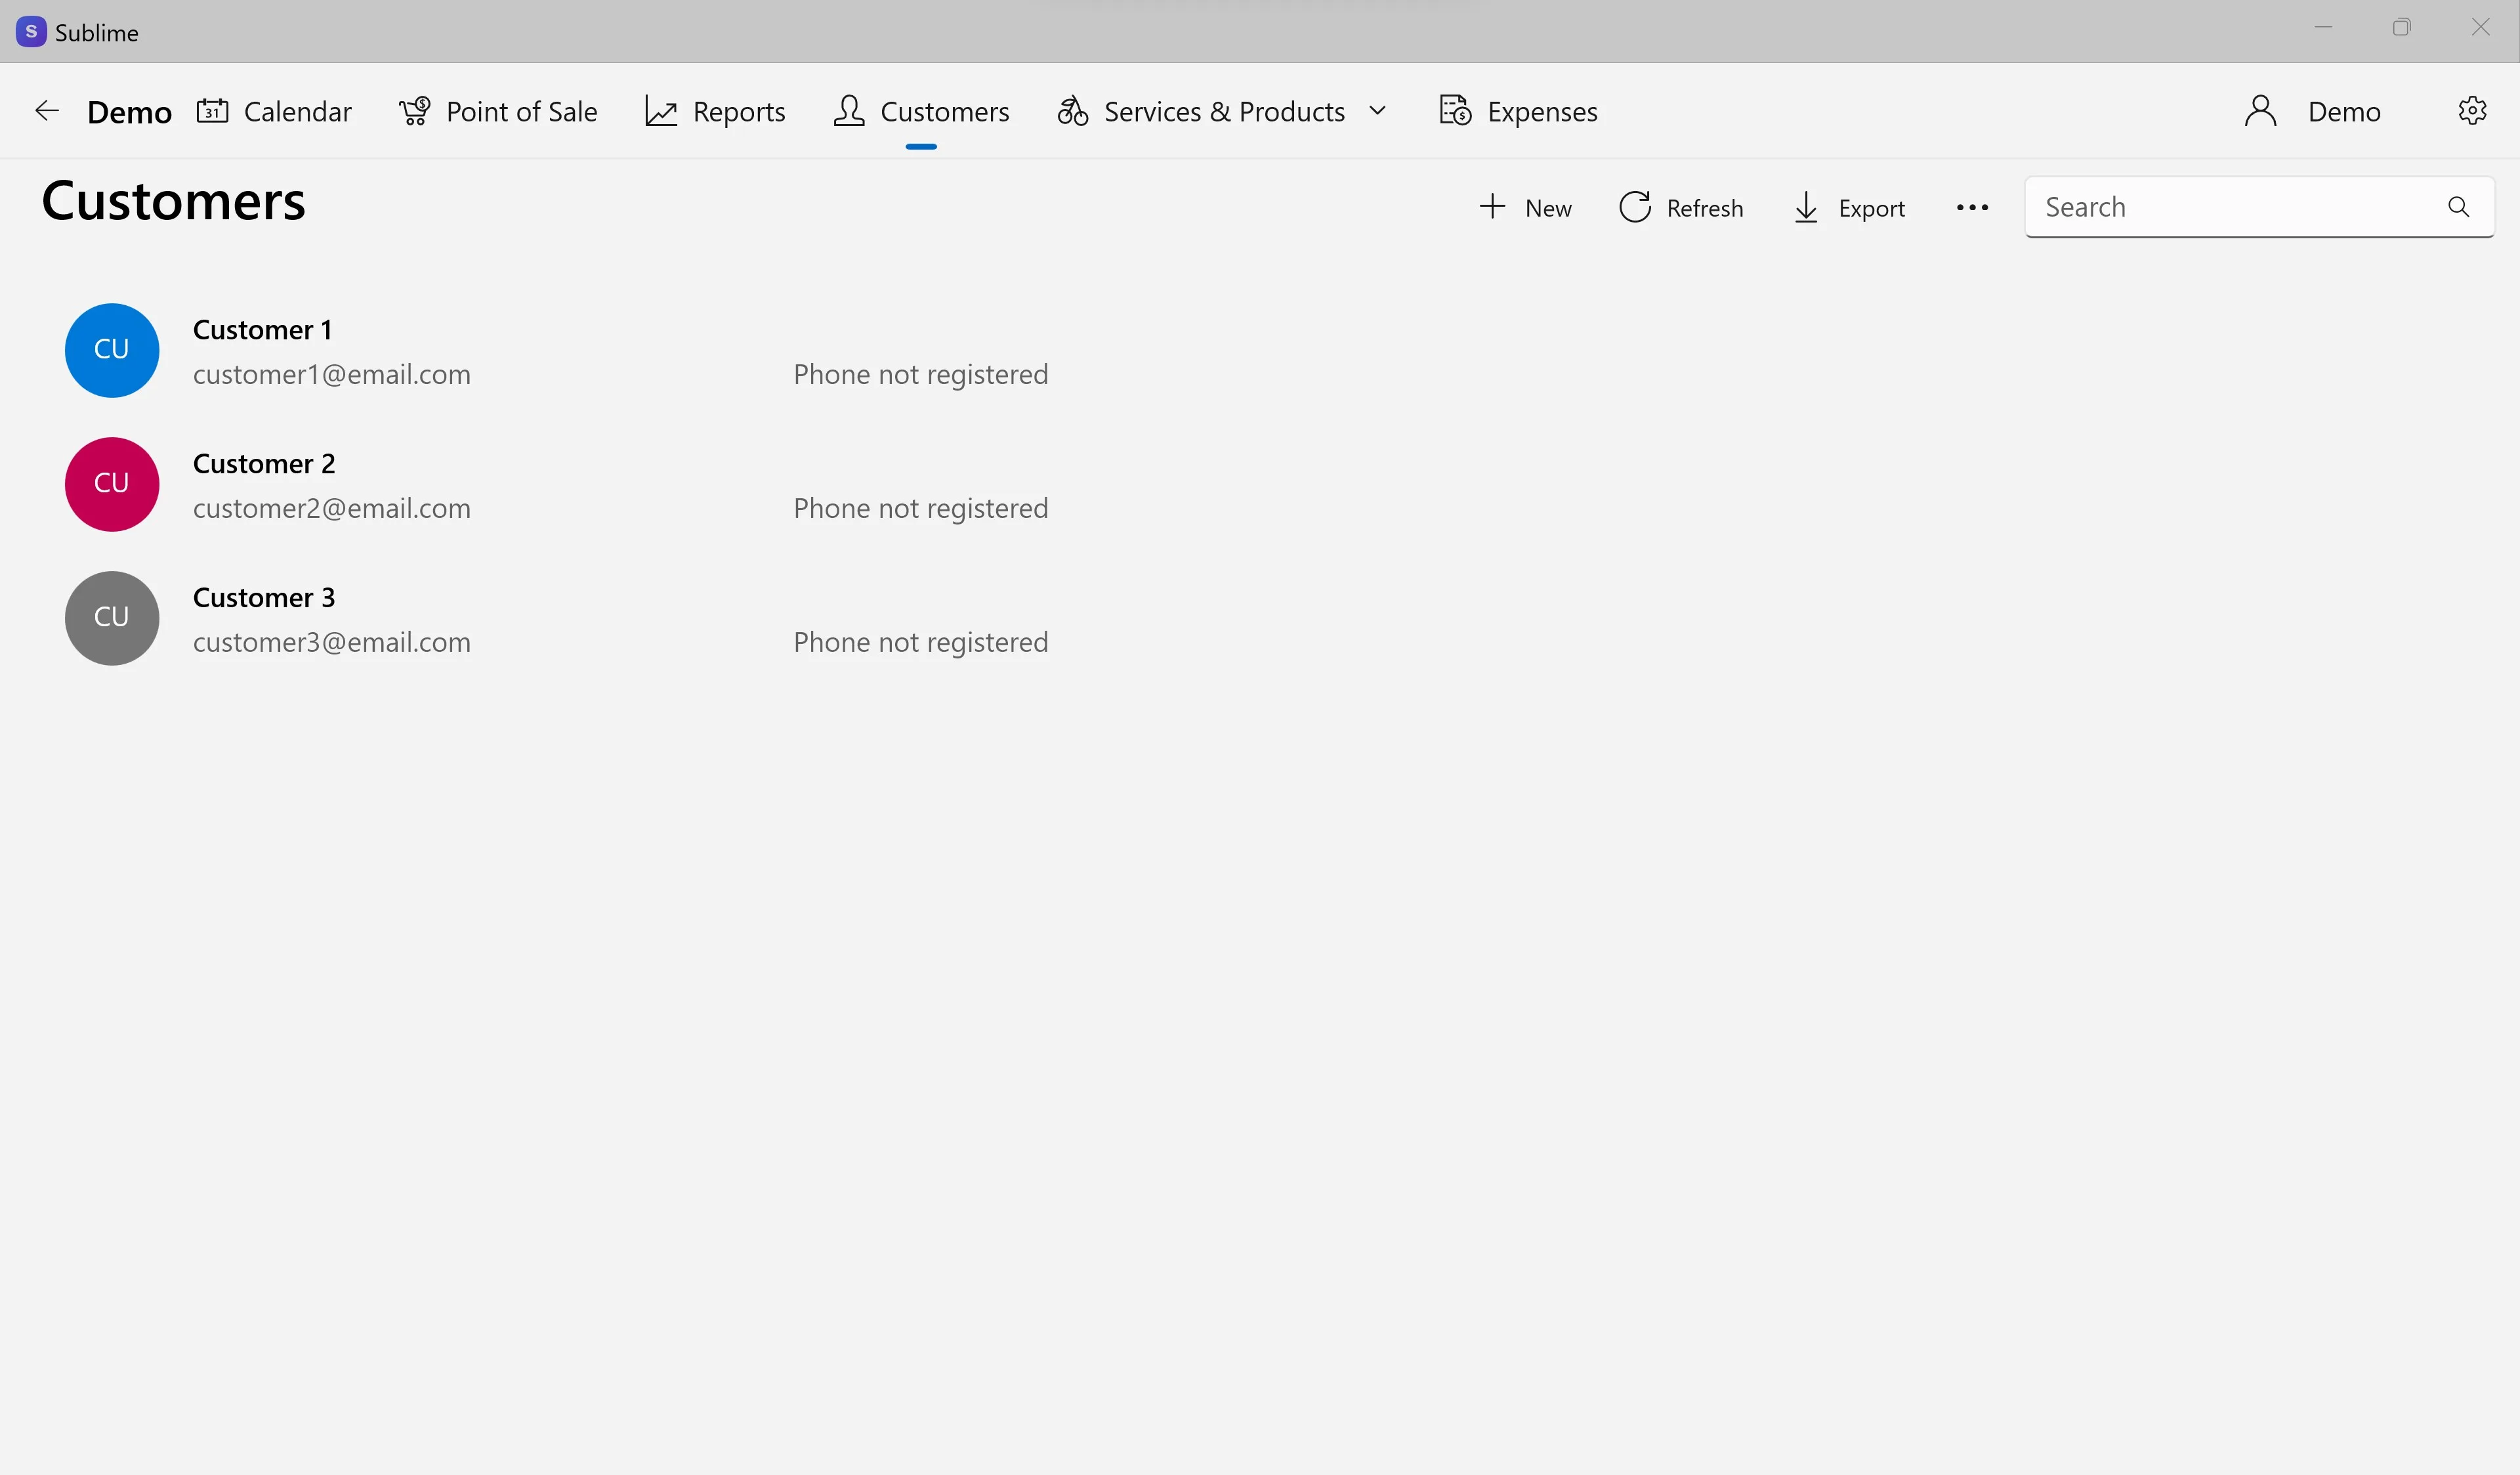
Task: Click the New label text
Action: (x=1548, y=208)
